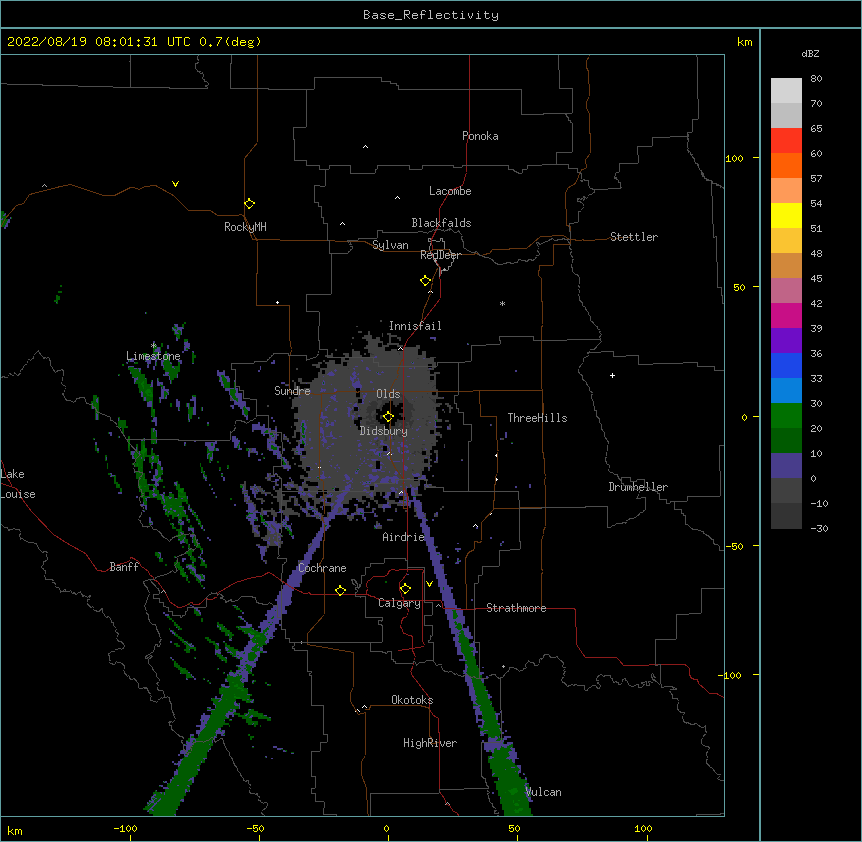Click the Olds city label

click(x=388, y=394)
